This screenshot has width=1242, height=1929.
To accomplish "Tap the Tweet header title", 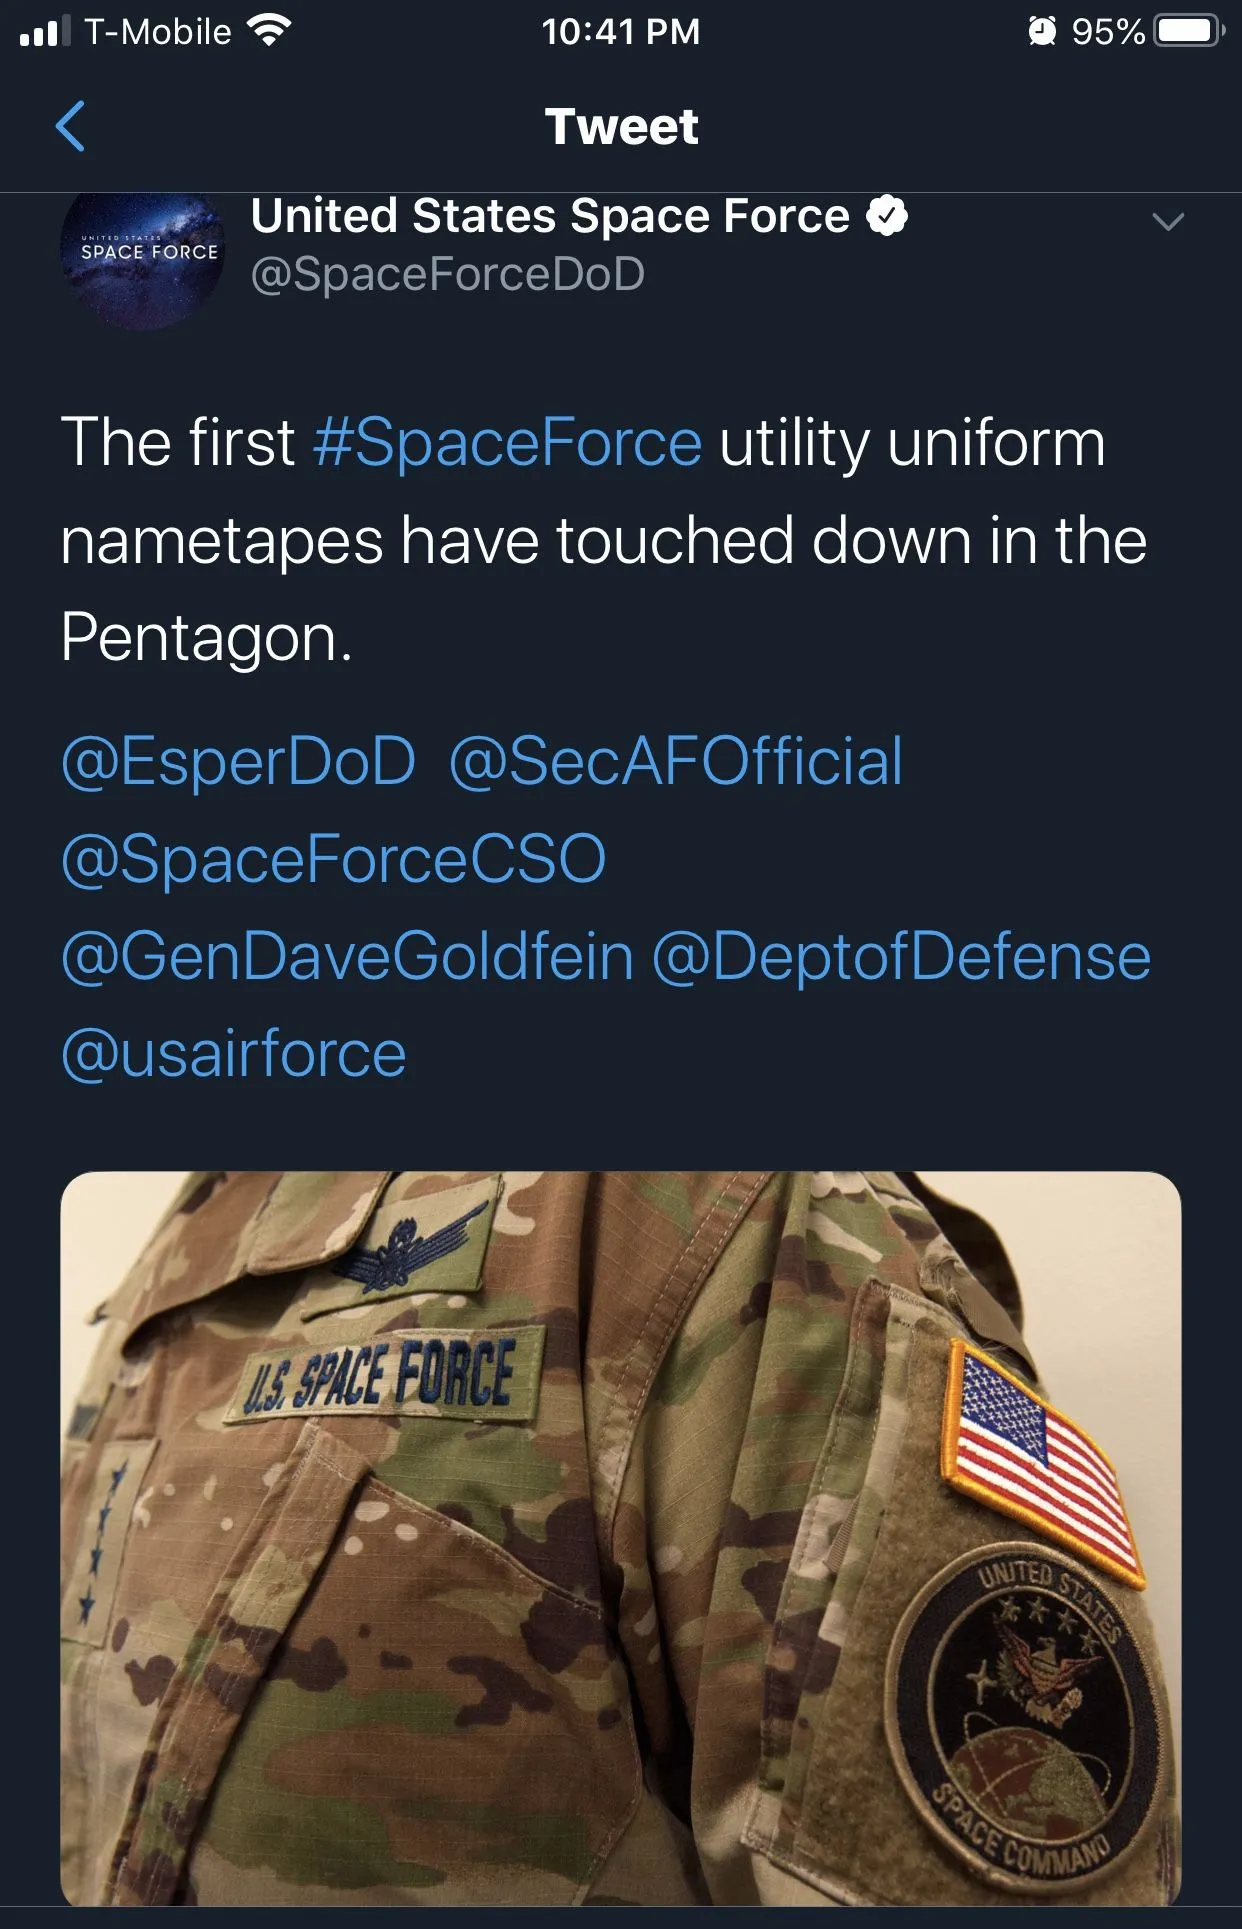I will pos(621,127).
